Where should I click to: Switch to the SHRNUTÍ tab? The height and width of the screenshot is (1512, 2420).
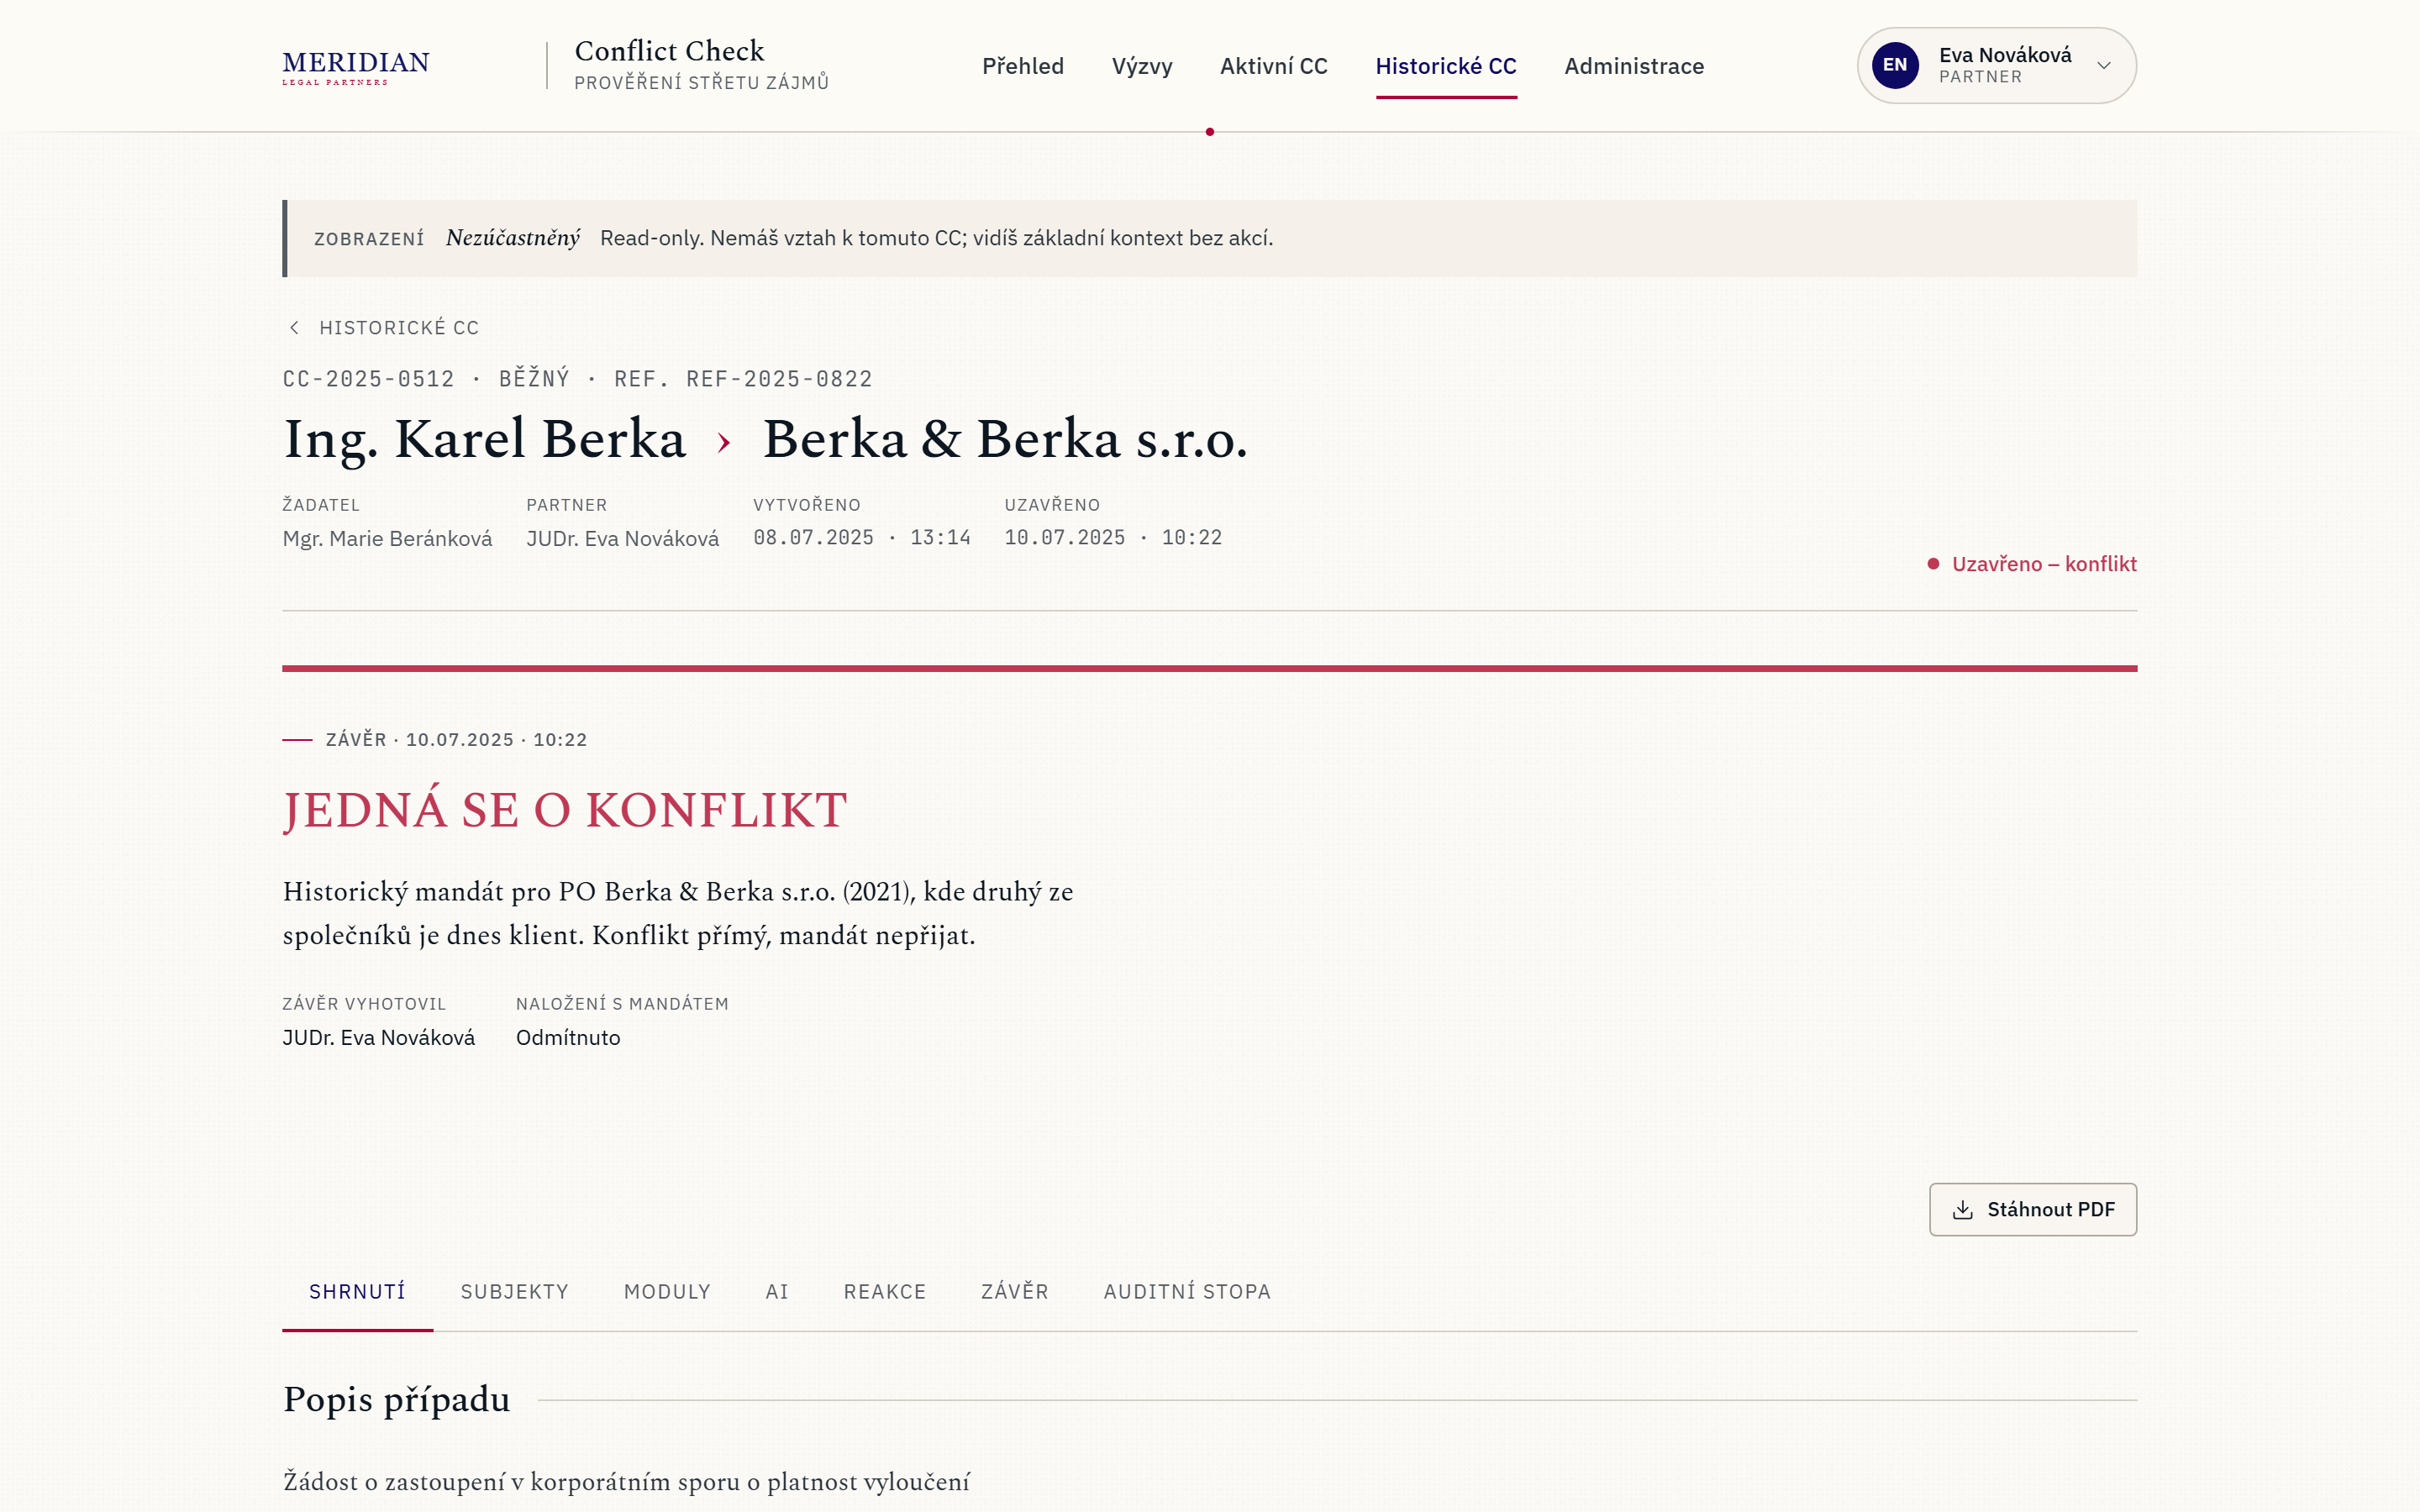357,1292
